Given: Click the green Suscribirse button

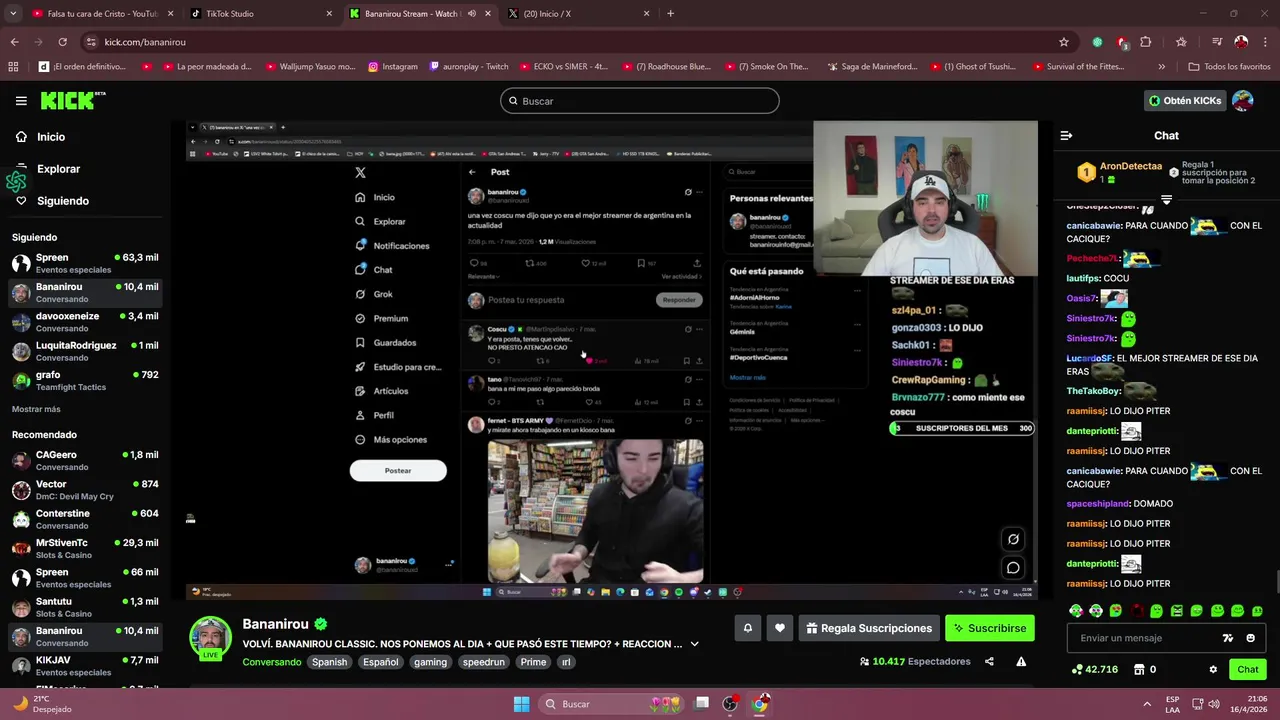Looking at the screenshot, I should coord(990,628).
